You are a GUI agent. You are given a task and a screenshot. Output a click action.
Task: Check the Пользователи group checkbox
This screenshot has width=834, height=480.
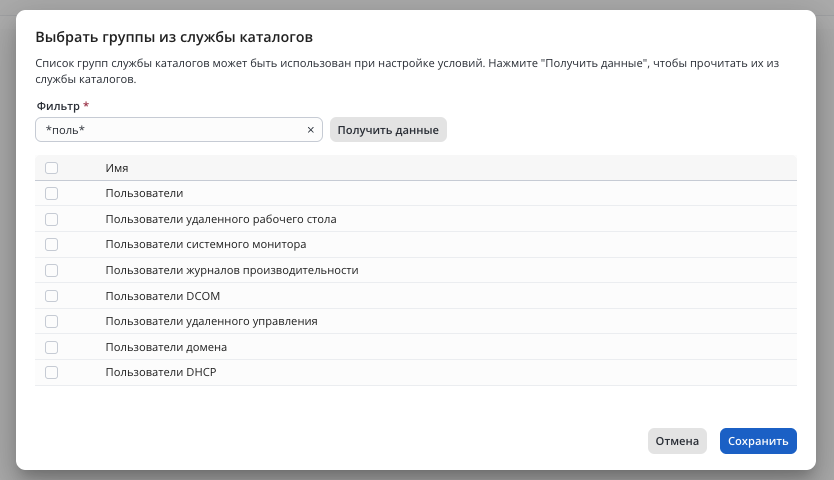click(52, 193)
